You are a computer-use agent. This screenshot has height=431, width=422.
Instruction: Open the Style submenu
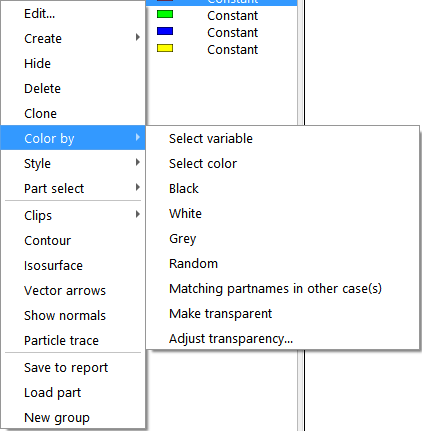tap(73, 163)
